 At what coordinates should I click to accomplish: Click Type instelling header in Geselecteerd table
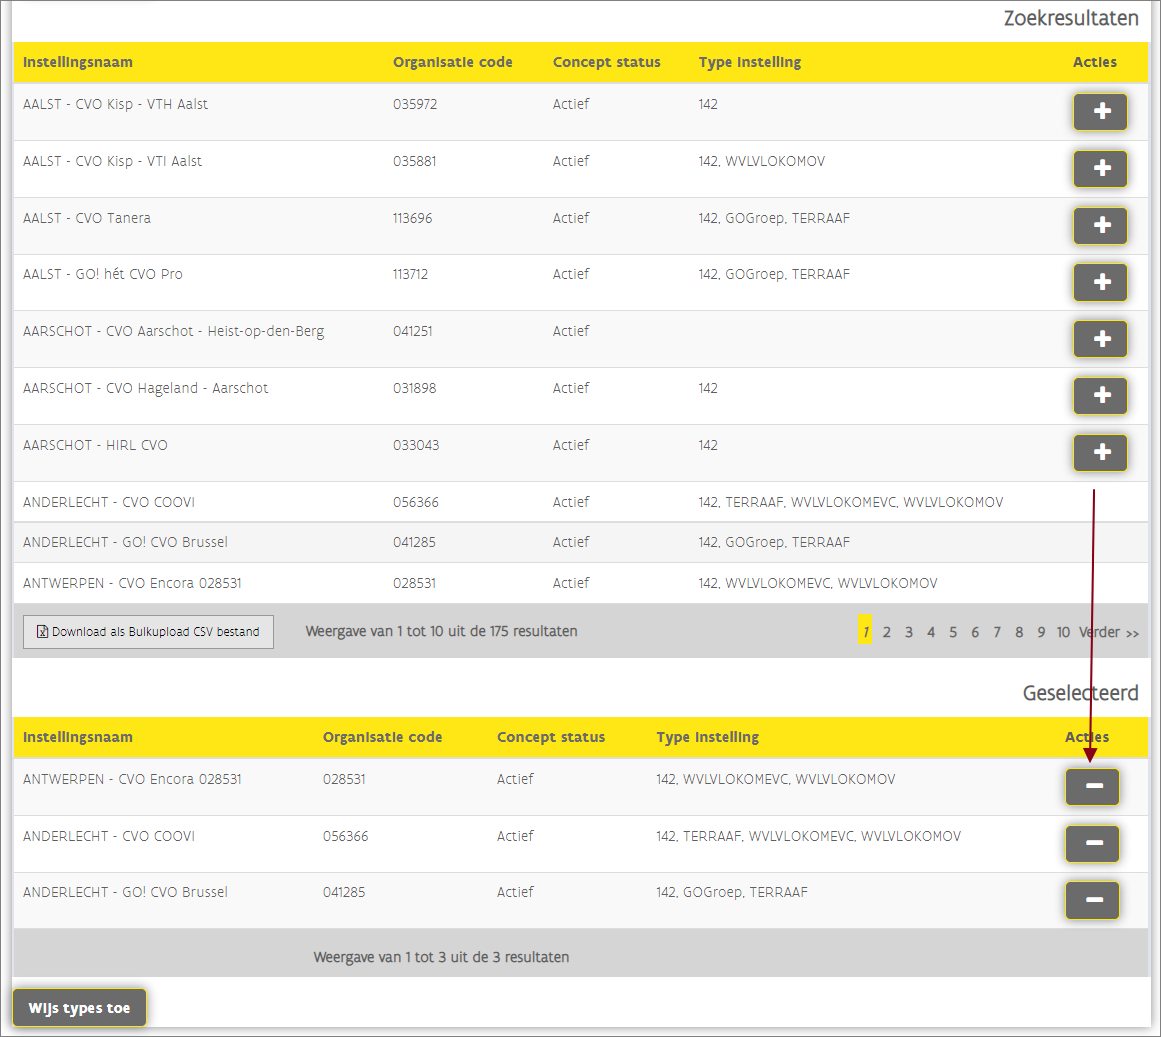pyautogui.click(x=707, y=737)
